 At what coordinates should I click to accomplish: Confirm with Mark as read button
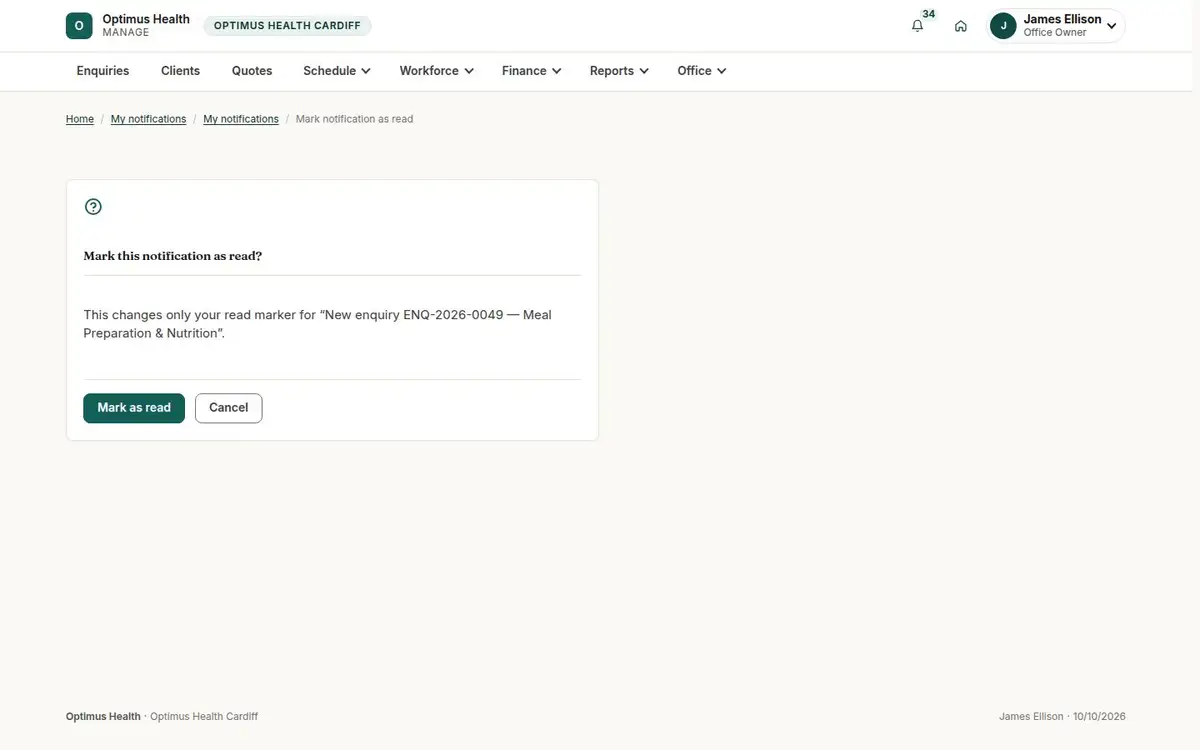134,408
